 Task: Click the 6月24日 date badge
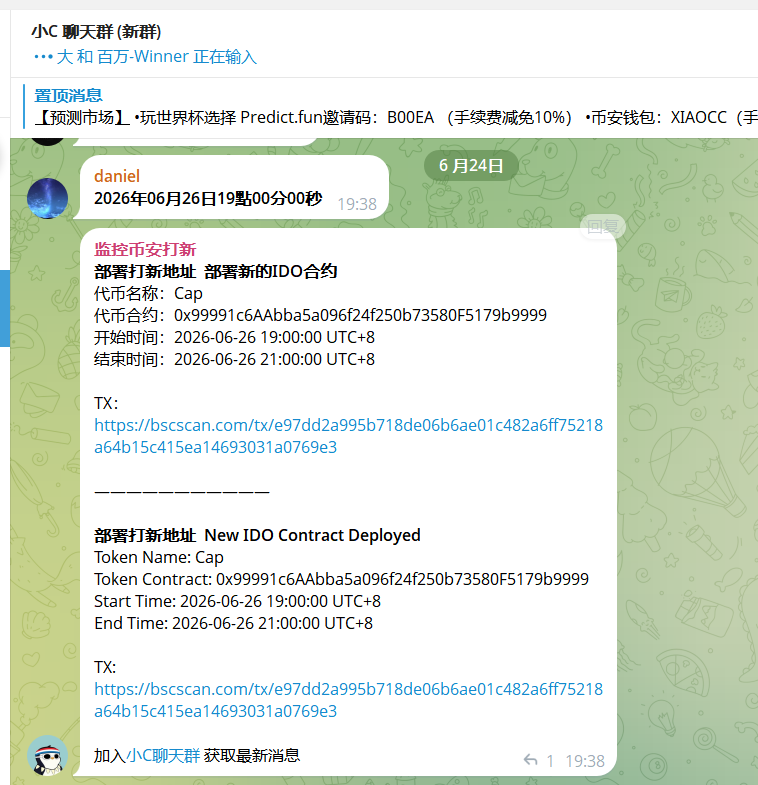coord(471,166)
